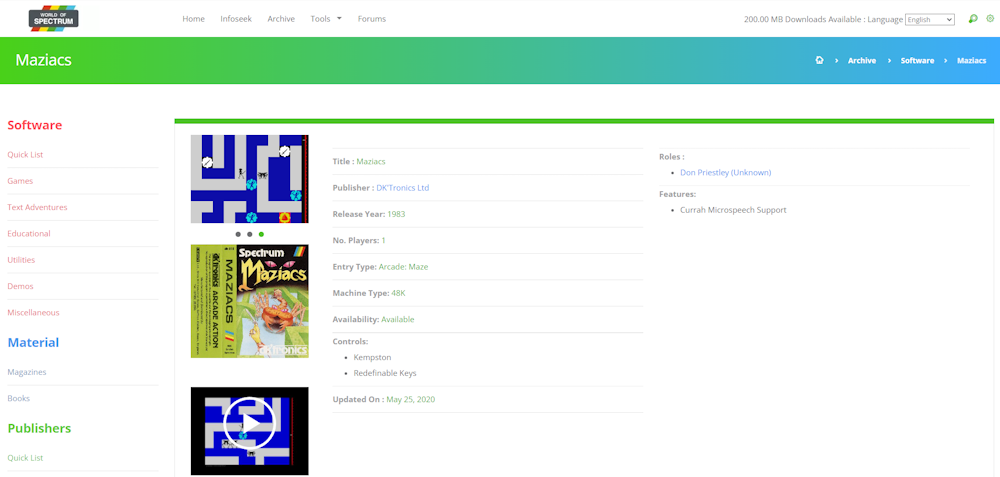This screenshot has height=477, width=1000.
Task: Click the green search magnifier icon
Action: pyautogui.click(x=973, y=19)
